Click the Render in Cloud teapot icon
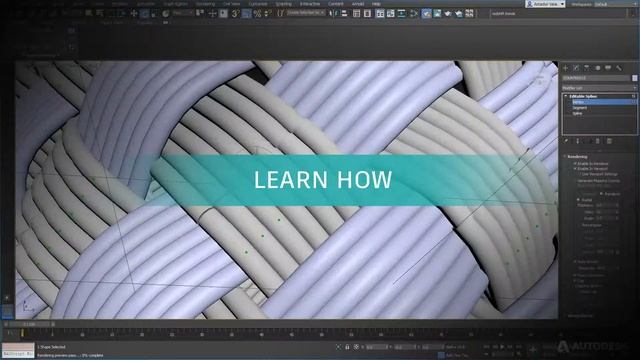The height and width of the screenshot is (360, 640). 458,13
